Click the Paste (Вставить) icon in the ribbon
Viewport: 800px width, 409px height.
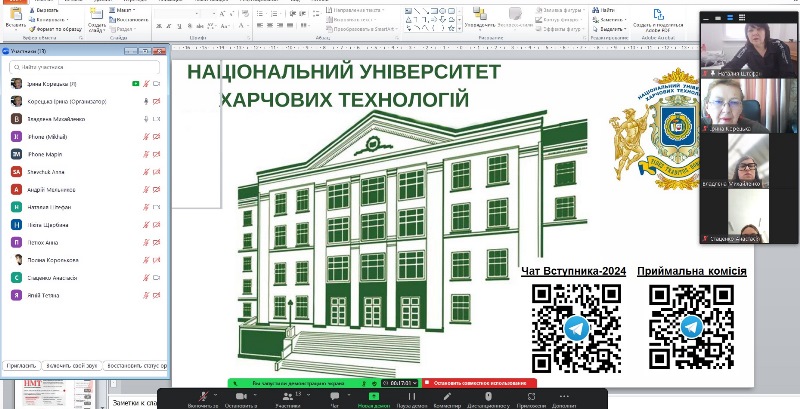[15, 13]
